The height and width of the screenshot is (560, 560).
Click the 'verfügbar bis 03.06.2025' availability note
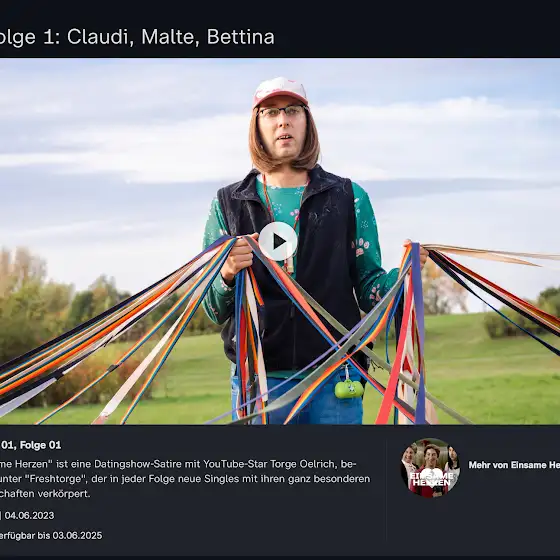(x=51, y=535)
